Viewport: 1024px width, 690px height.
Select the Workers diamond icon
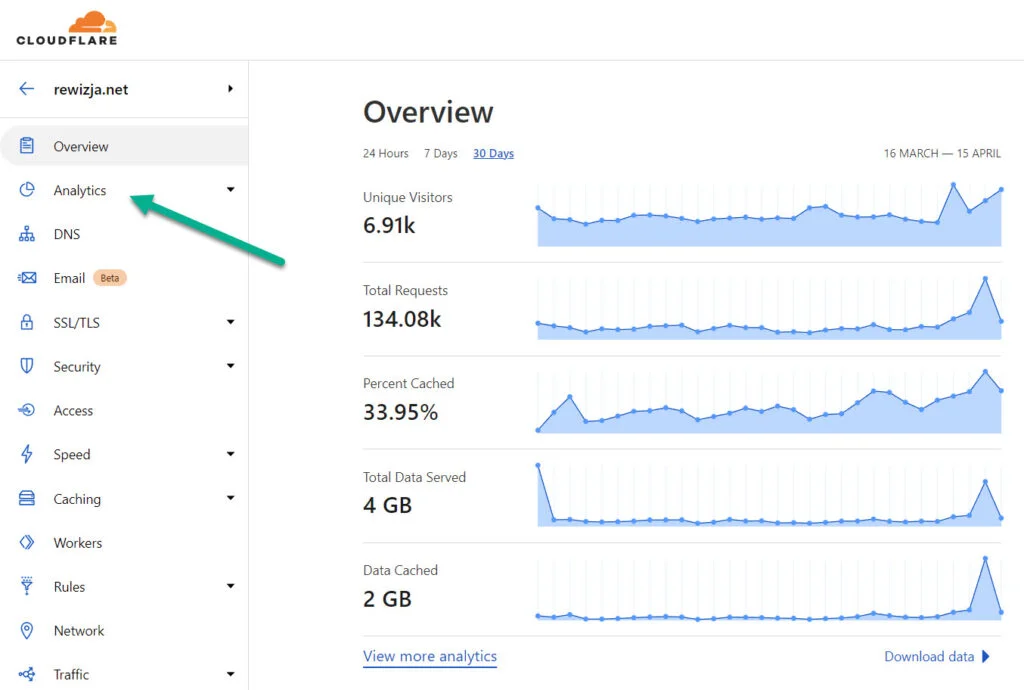click(27, 542)
